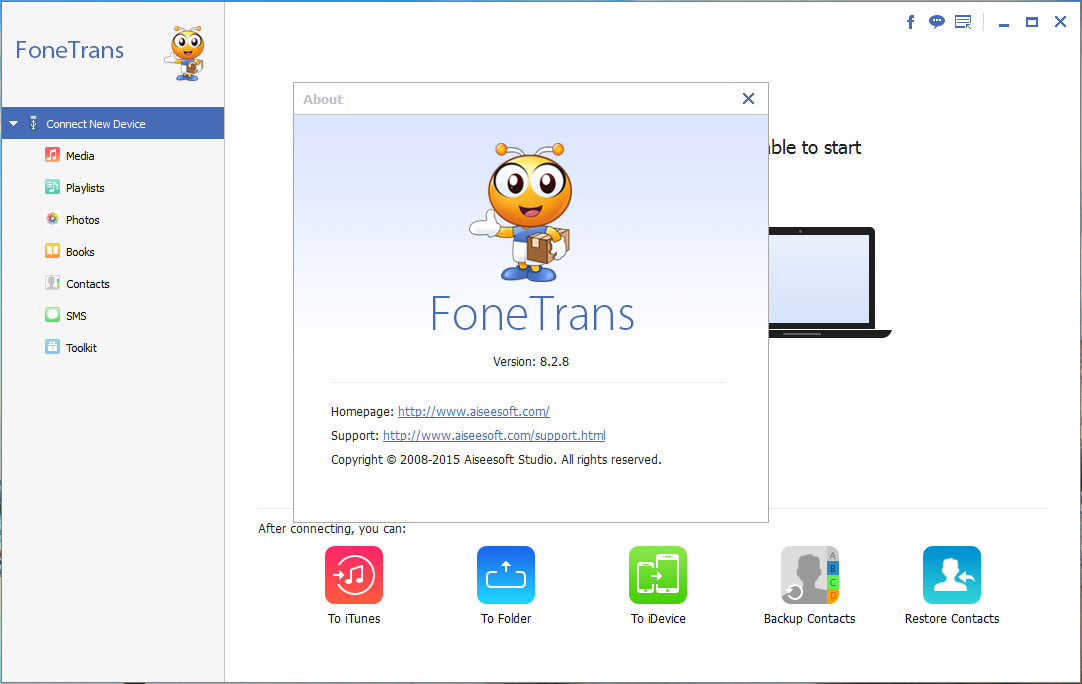Click the feedback speech bubble icon
1082x684 pixels.
[937, 22]
